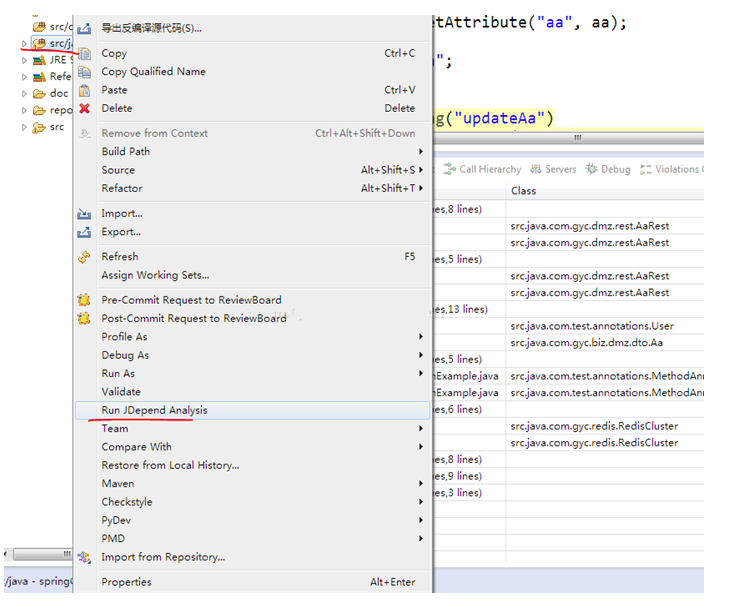This screenshot has height=601, width=735.
Task: Open the Maven submenu
Action: click(253, 484)
